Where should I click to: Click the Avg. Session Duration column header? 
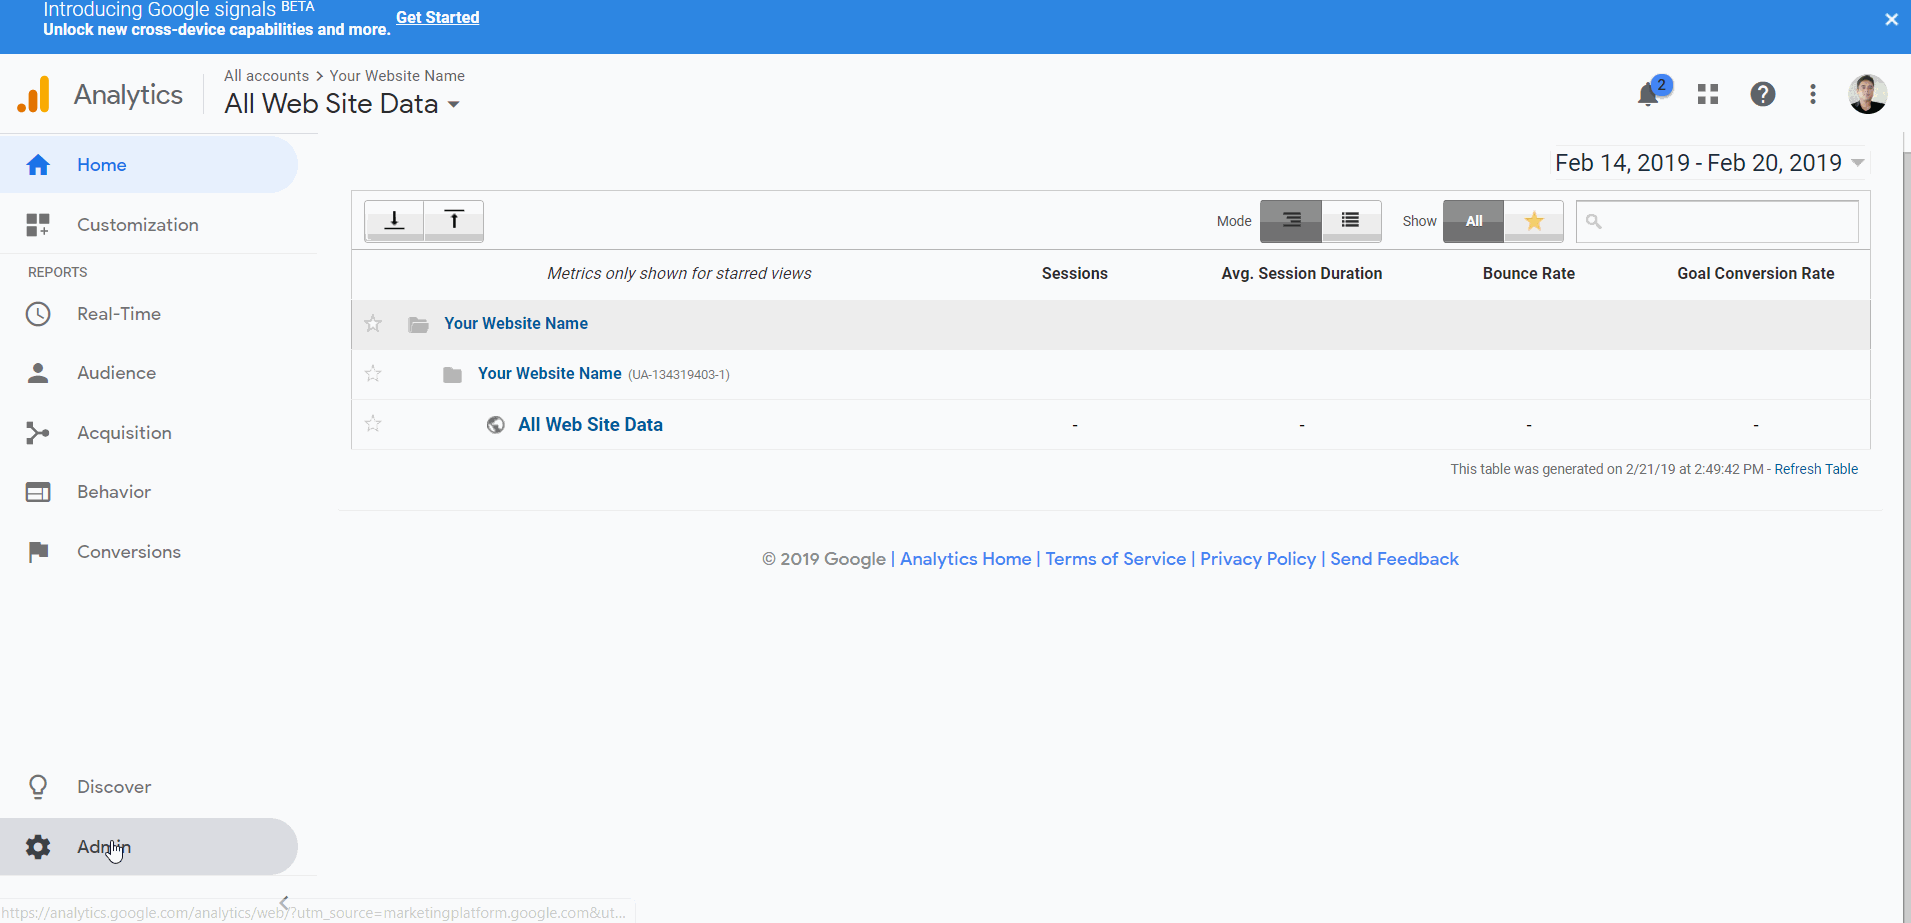click(x=1301, y=273)
